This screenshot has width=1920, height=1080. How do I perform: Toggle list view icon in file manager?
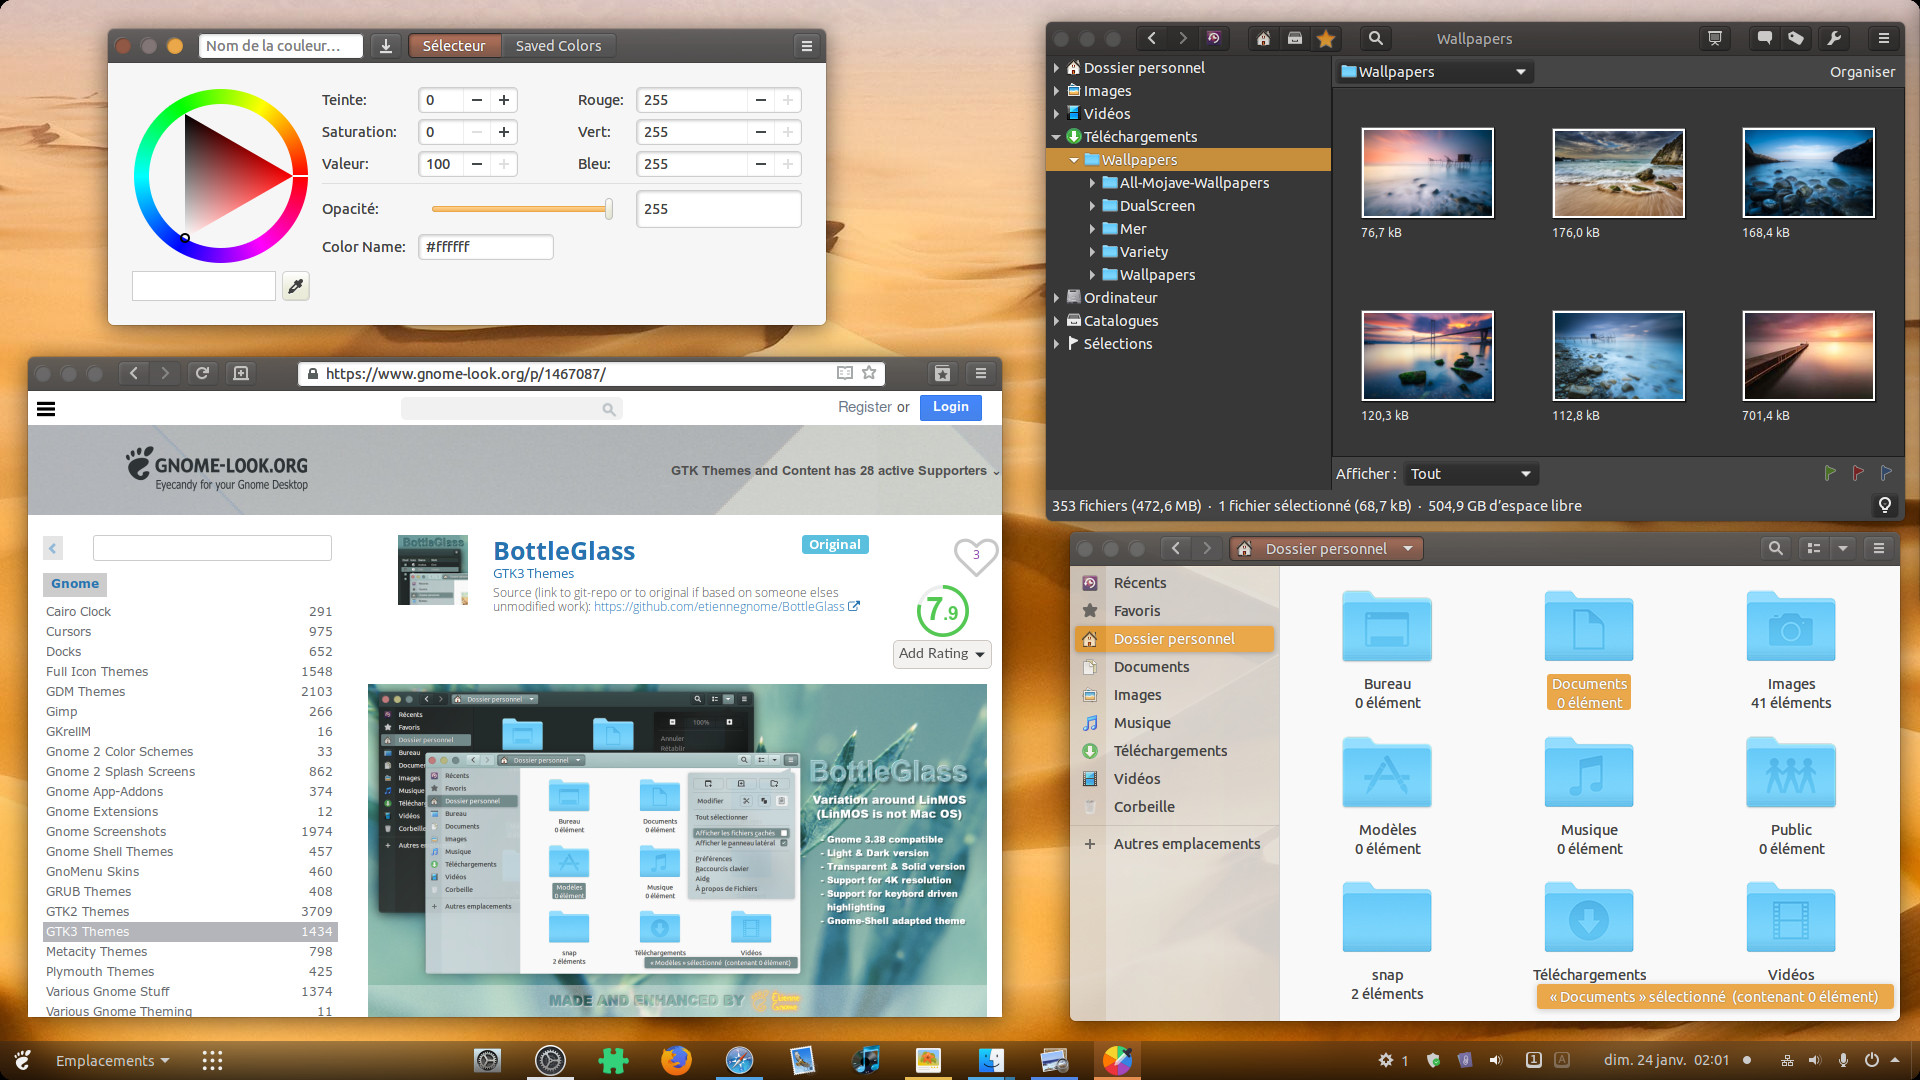click(x=1814, y=548)
